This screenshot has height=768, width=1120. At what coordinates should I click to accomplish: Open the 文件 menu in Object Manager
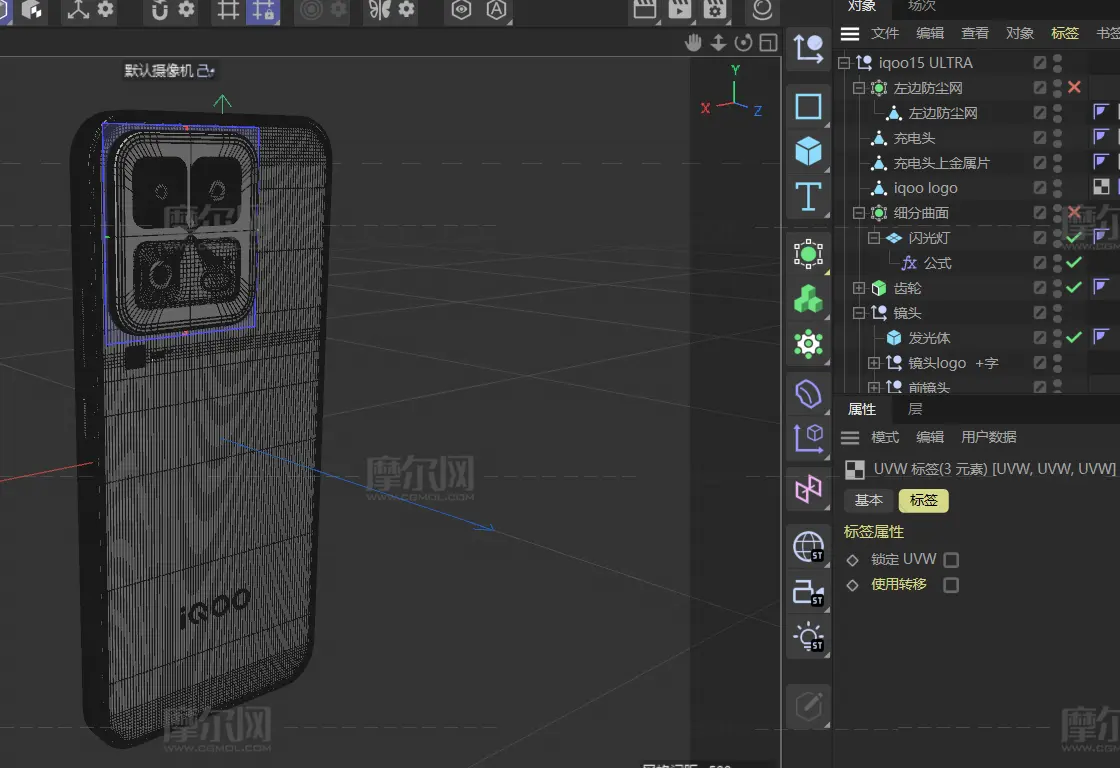point(885,33)
